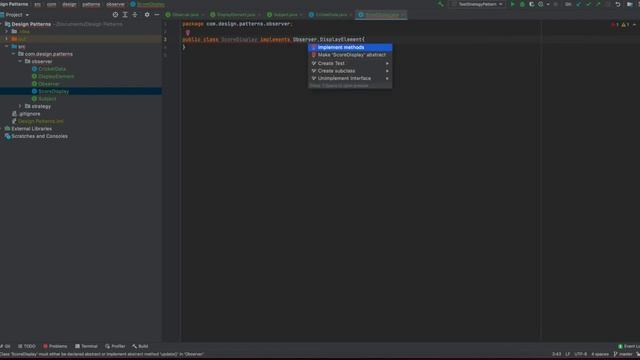Switch to the ScoreDisplay editor tab

coord(382,15)
